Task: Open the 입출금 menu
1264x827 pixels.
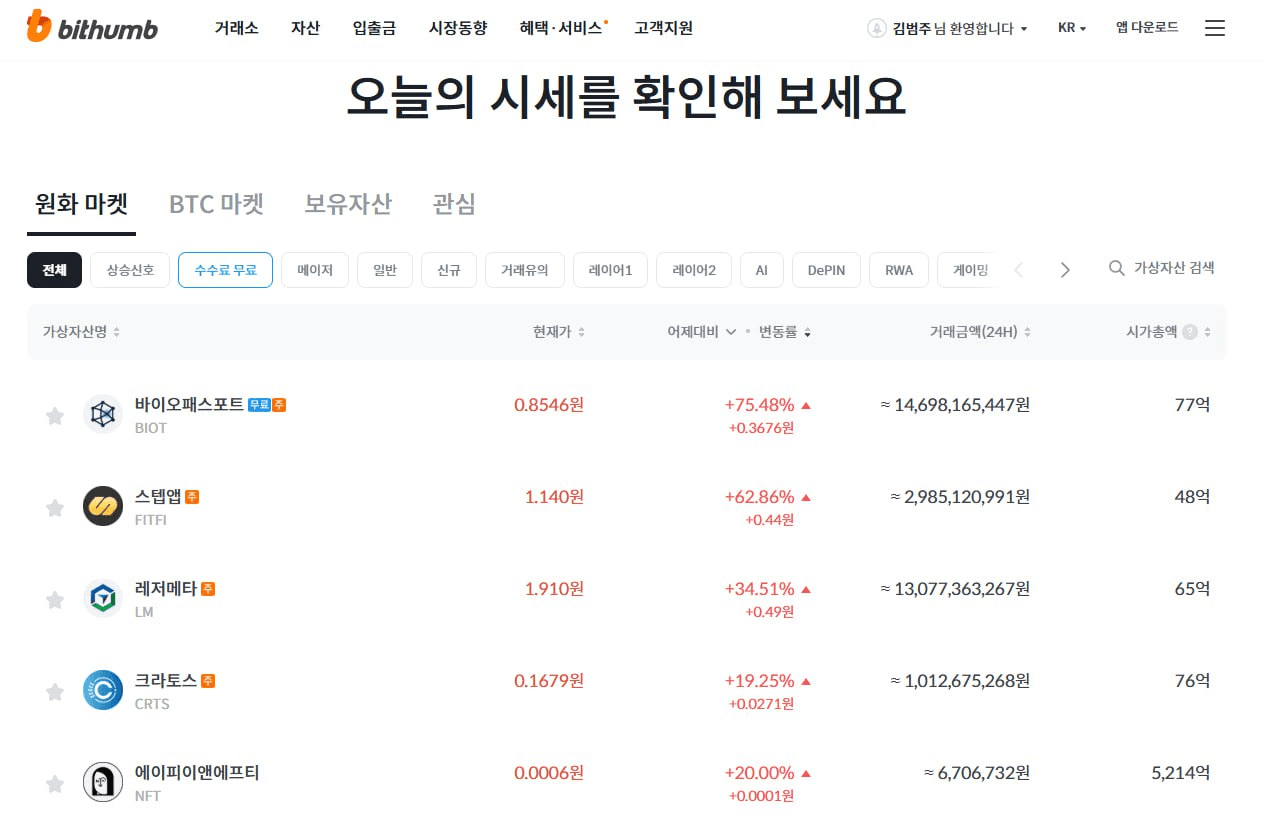Action: 374,28
